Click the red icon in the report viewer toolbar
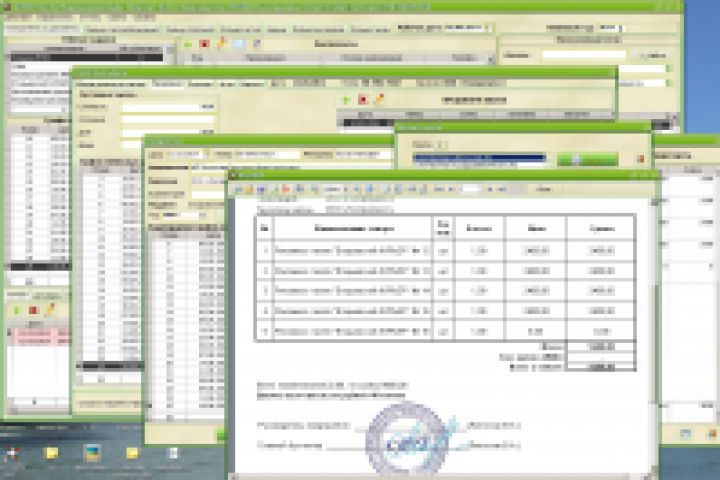The width and height of the screenshot is (720, 480). [285, 189]
